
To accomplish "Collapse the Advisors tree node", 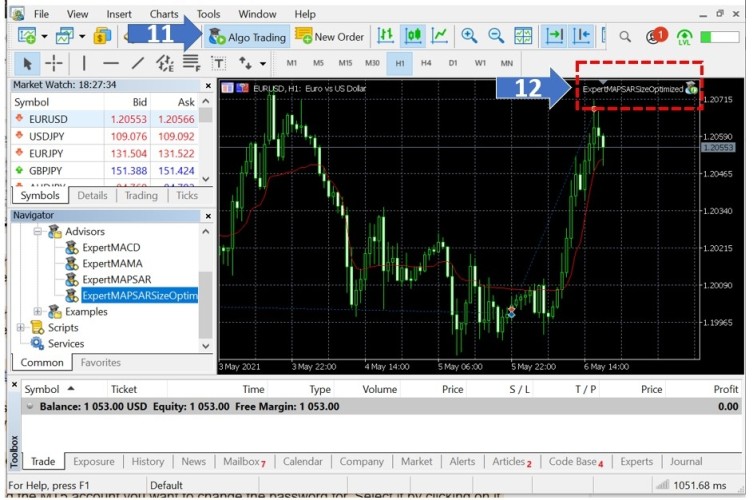I will (39, 231).
